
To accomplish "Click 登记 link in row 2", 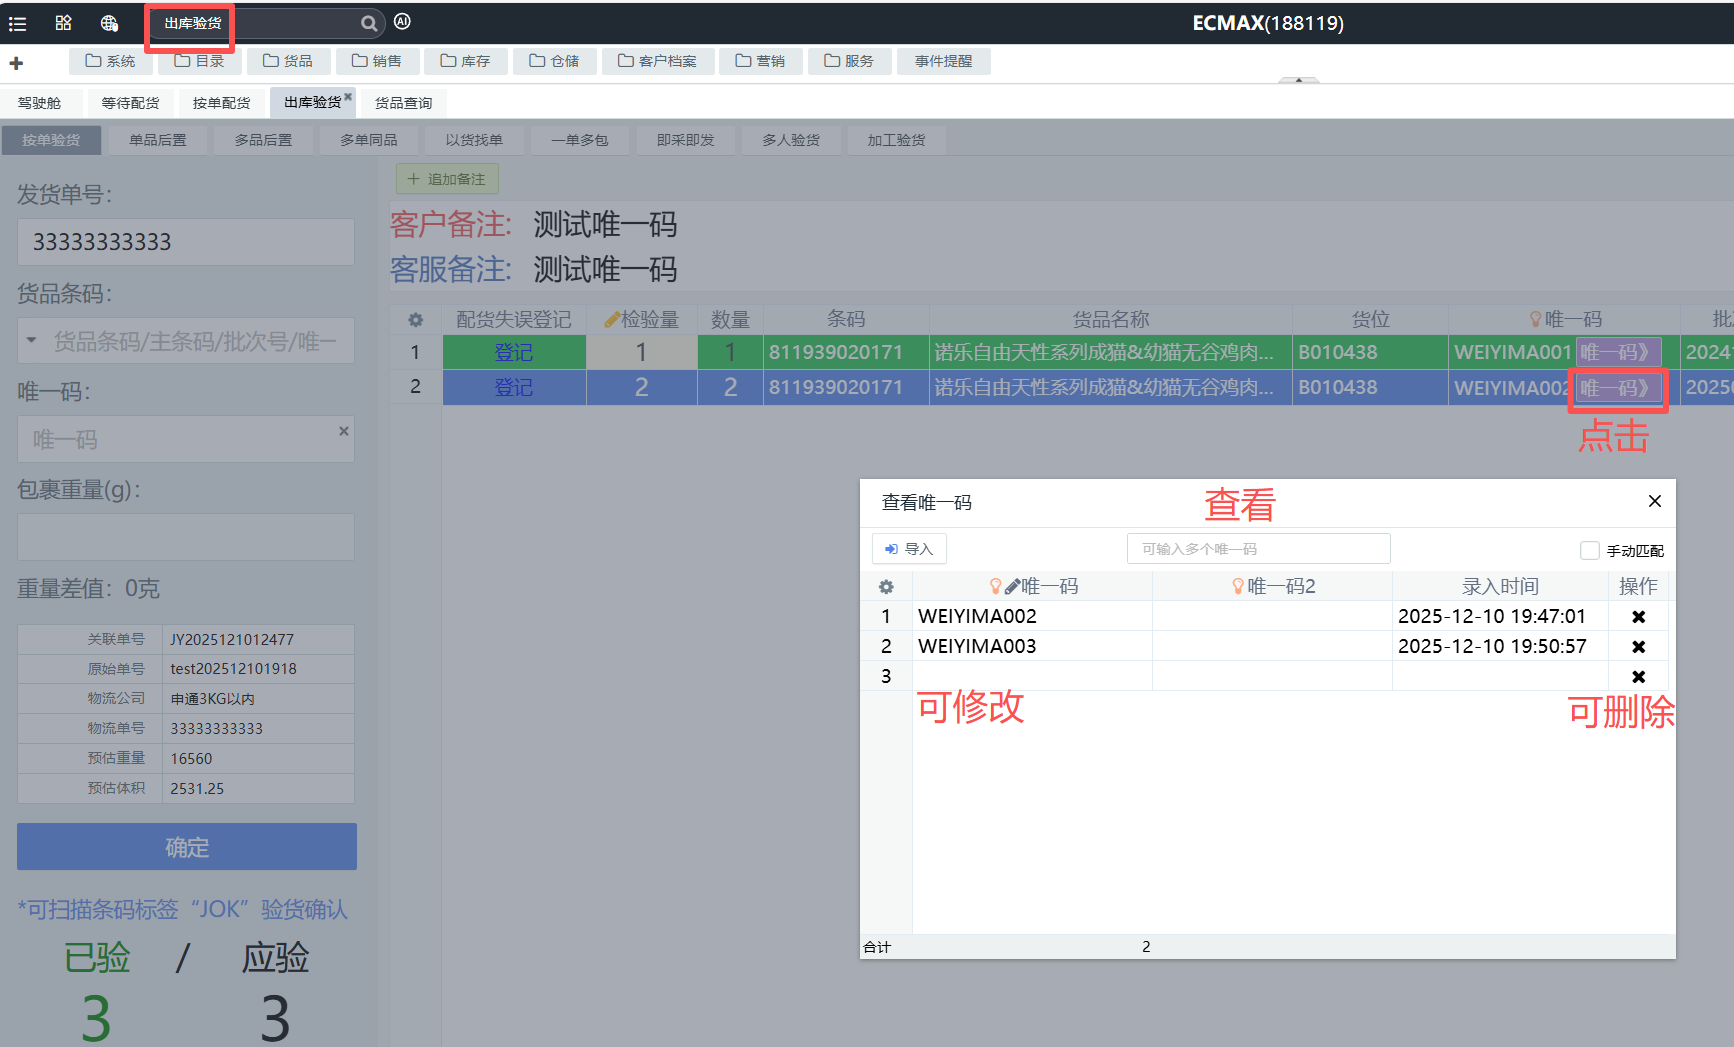I will pyautogui.click(x=514, y=388).
